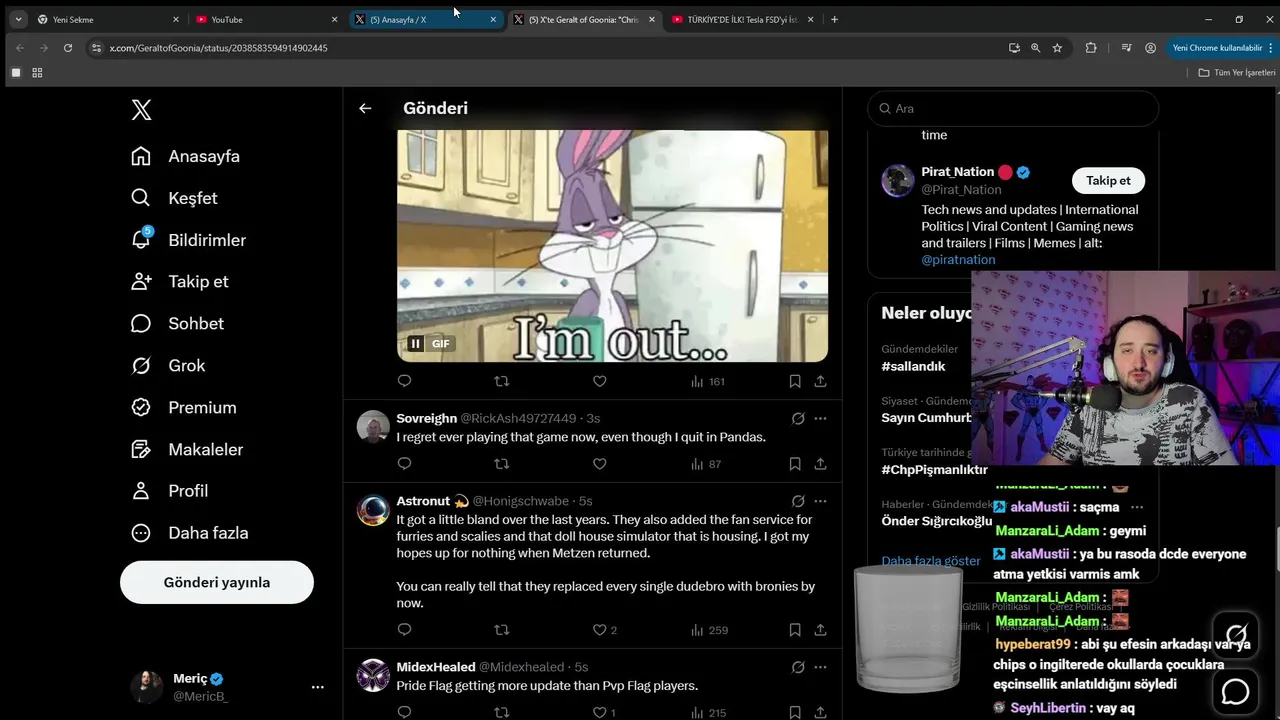Viewport: 1280px width, 720px height.
Task: Switch to Anasayfa / X browser tab
Action: tap(425, 19)
